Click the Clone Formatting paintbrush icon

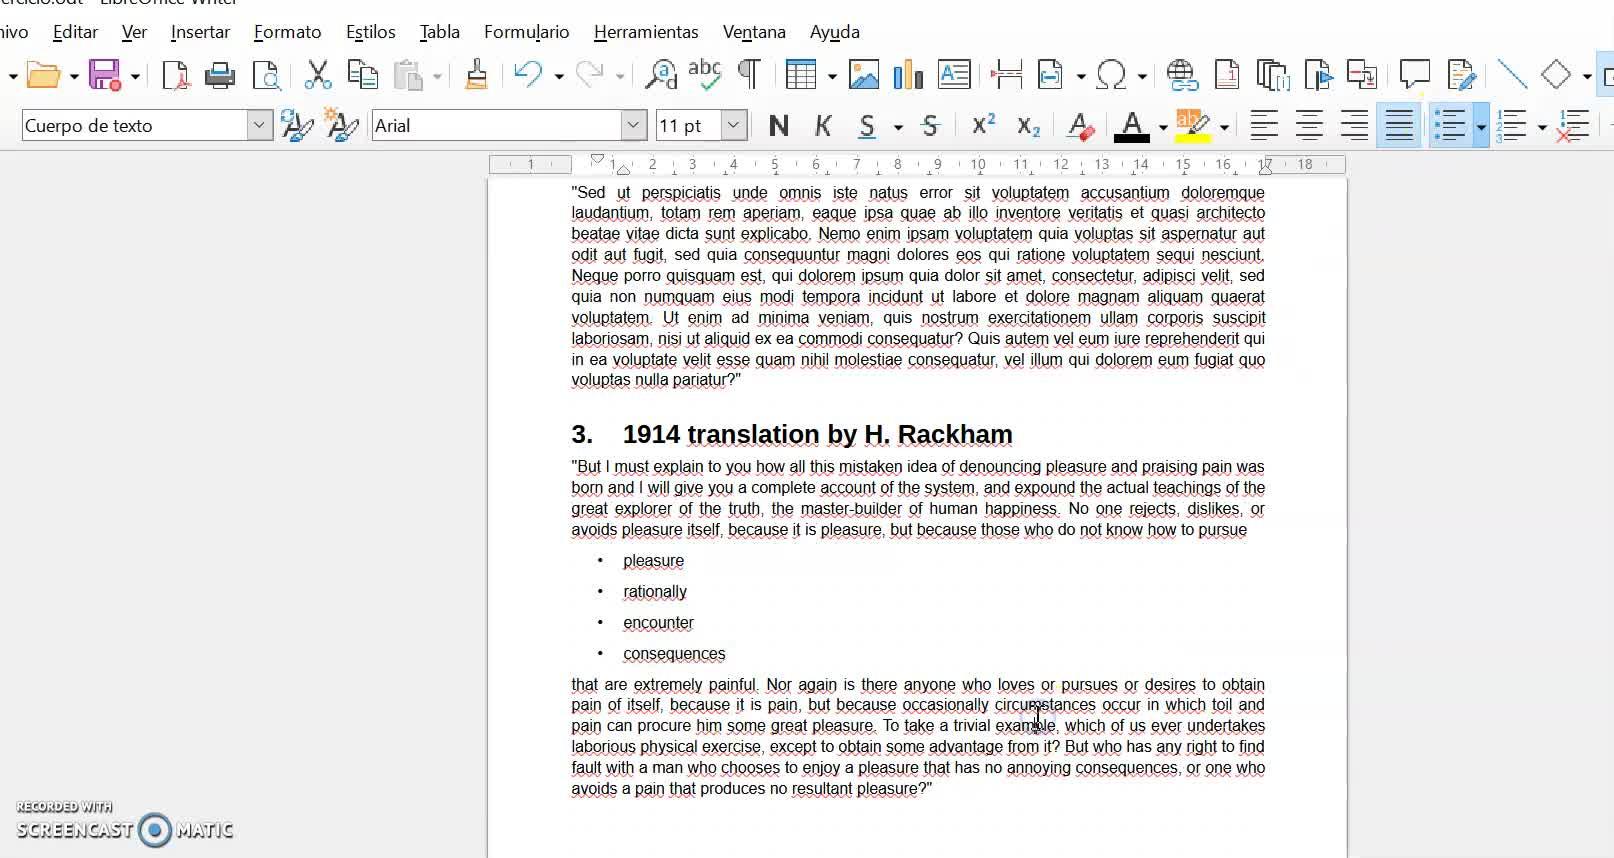point(476,75)
